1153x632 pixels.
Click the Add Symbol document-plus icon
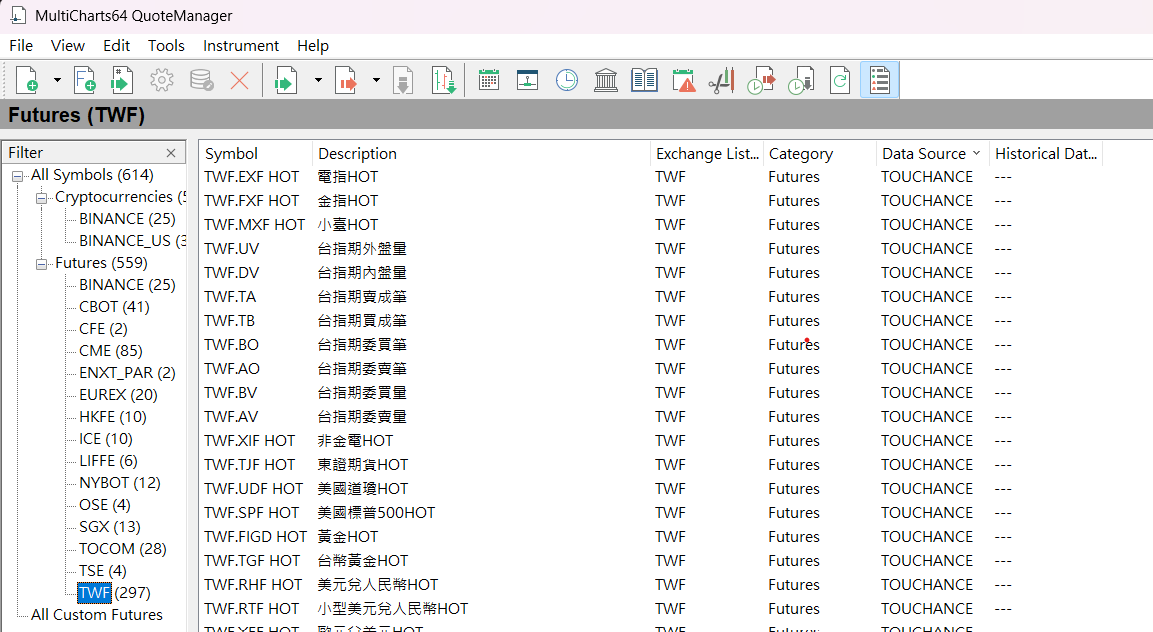(27, 80)
